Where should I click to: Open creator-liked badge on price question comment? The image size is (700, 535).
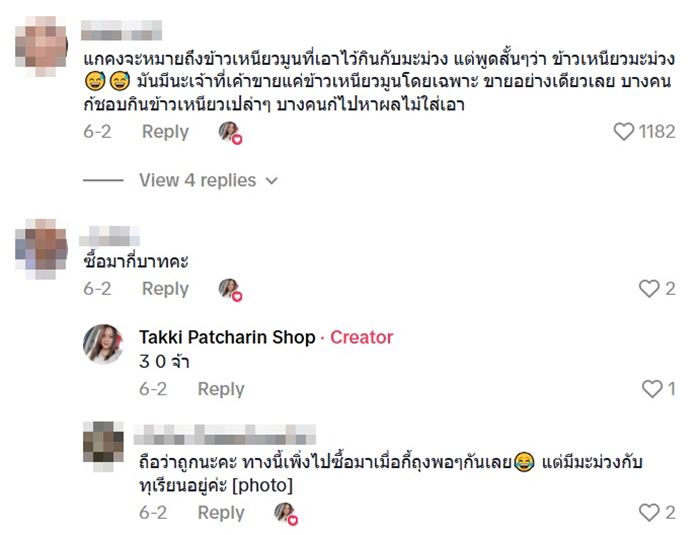click(230, 290)
